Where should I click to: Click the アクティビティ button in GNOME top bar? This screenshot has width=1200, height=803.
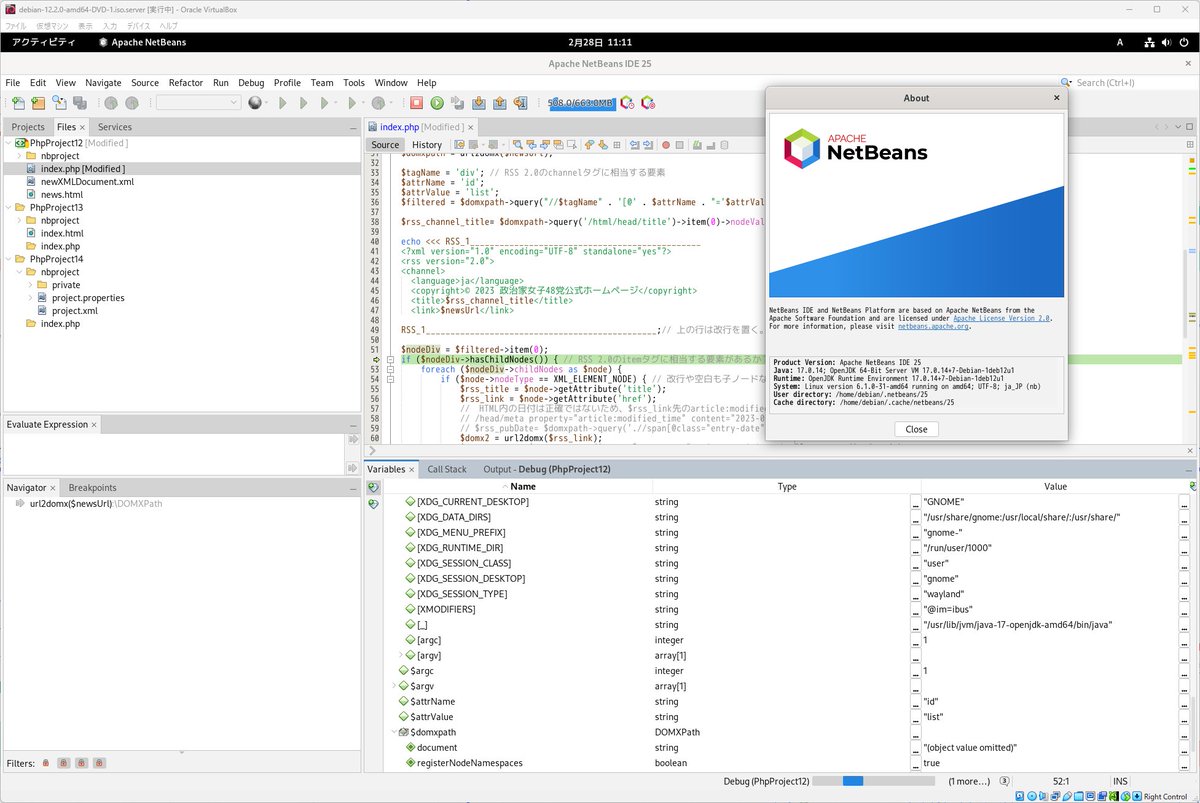click(x=43, y=42)
